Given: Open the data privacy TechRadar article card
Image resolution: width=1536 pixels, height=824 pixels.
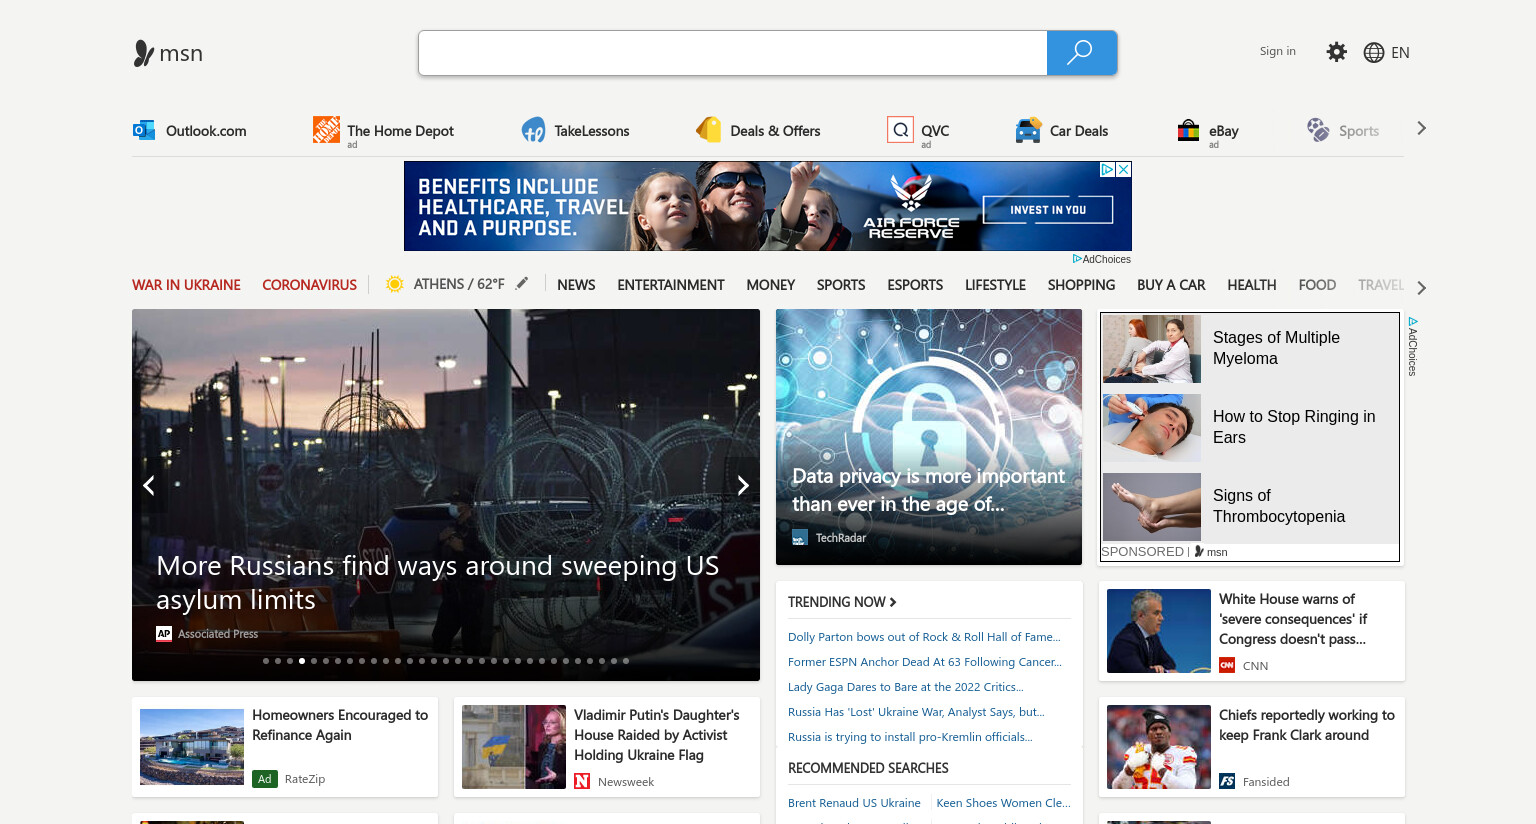Looking at the screenshot, I should (929, 437).
